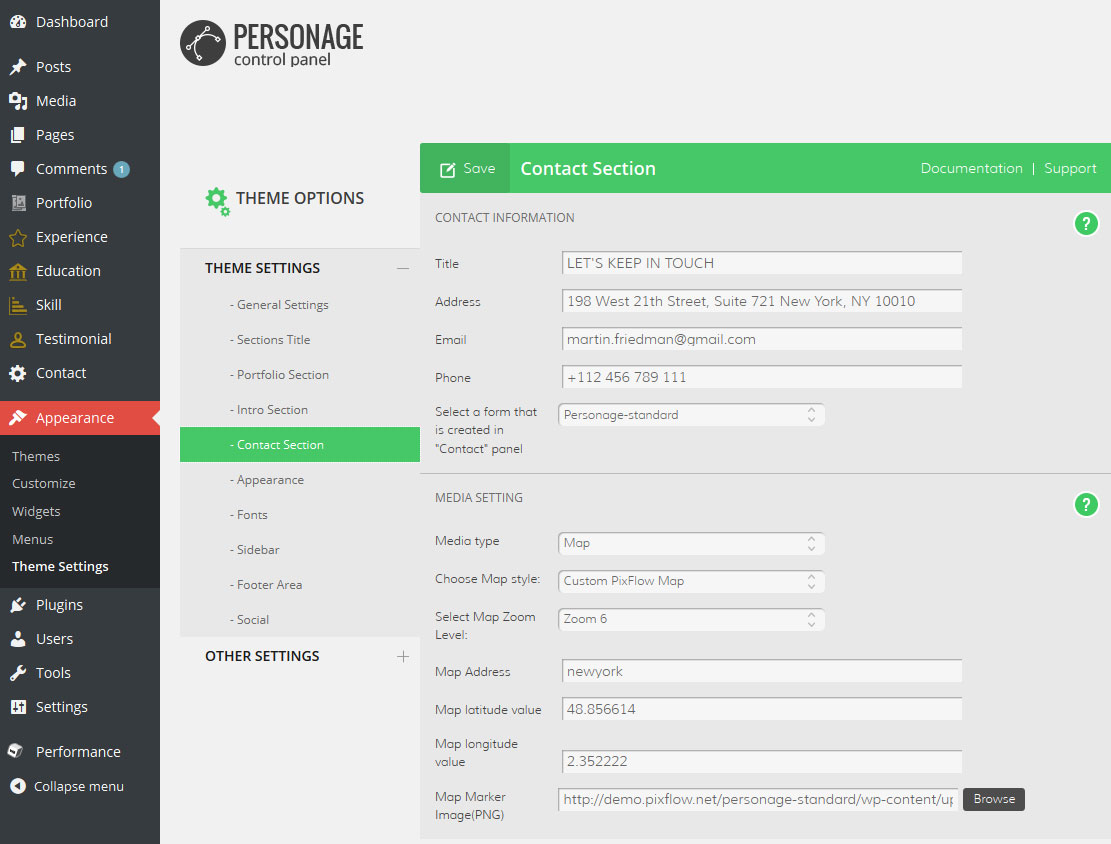1111x844 pixels.
Task: Click into the Email input field
Action: [761, 339]
